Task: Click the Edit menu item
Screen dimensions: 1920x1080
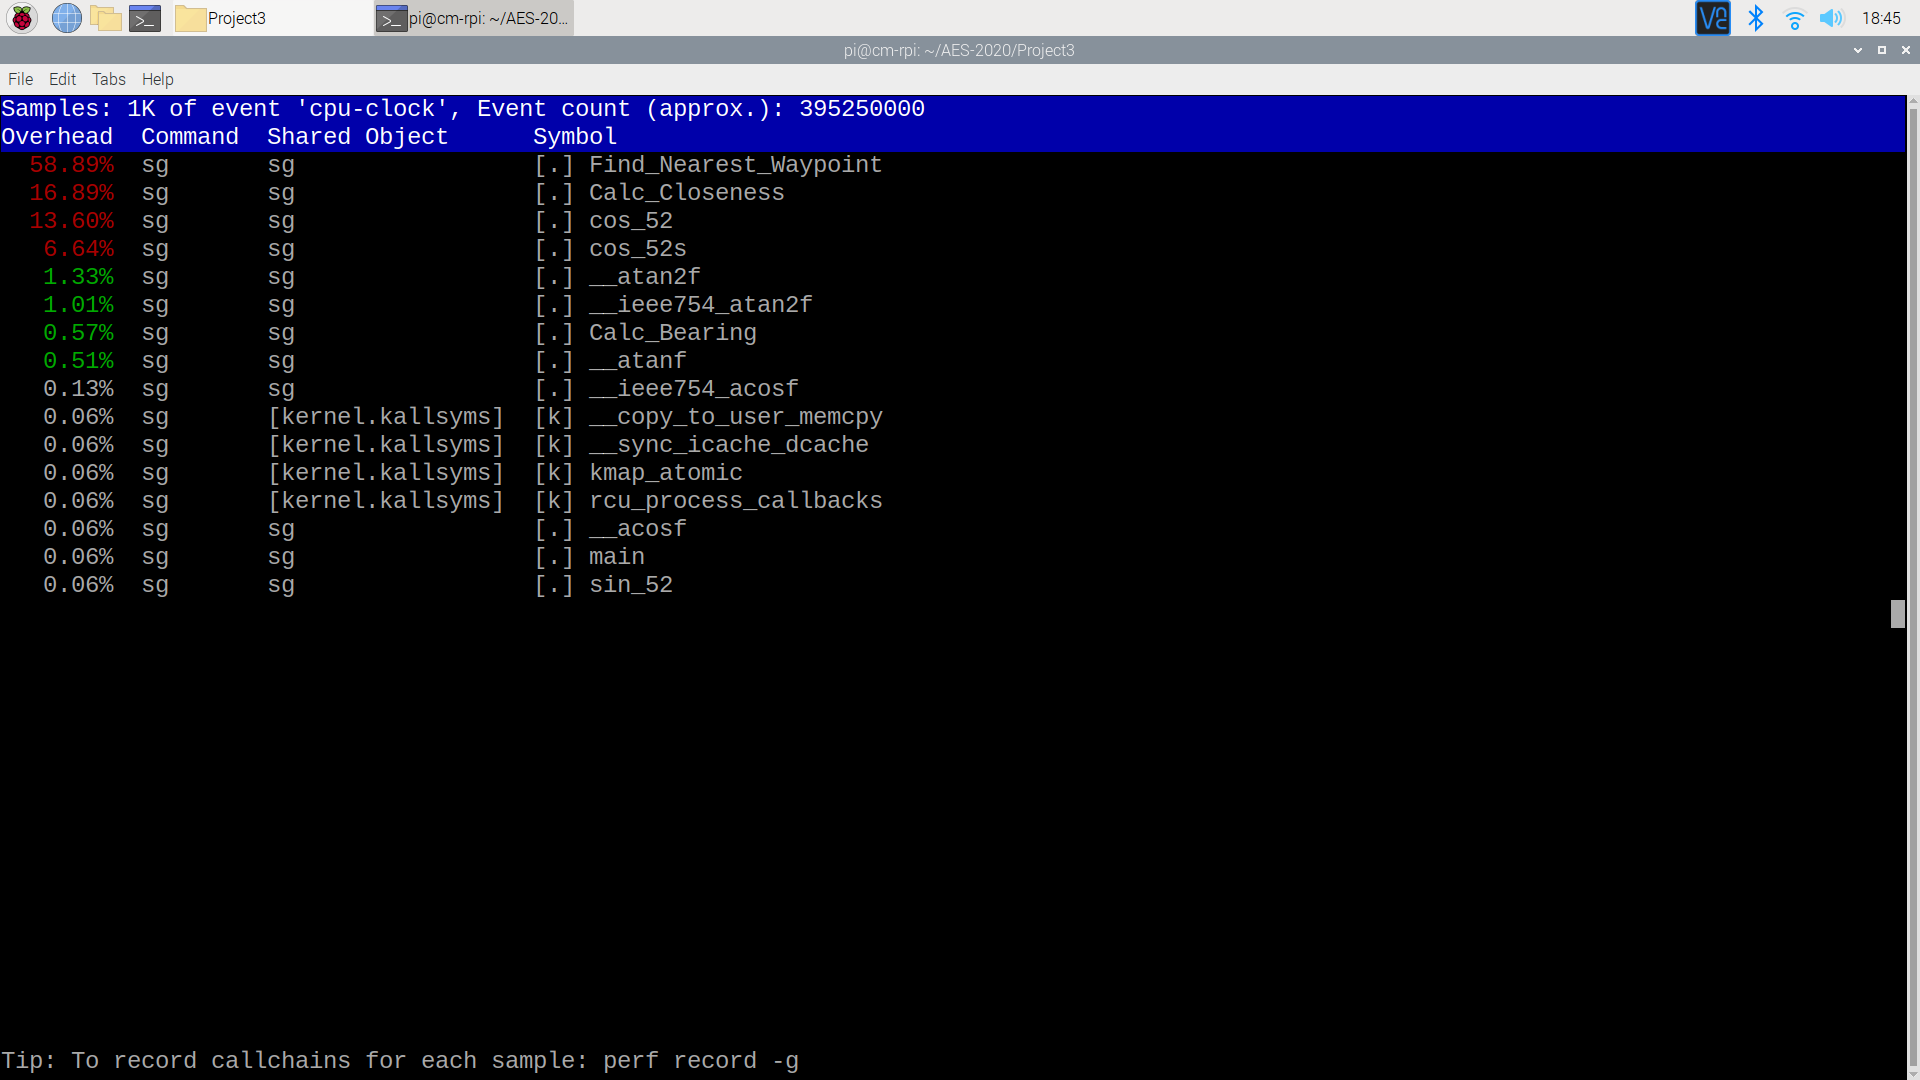Action: pos(61,79)
